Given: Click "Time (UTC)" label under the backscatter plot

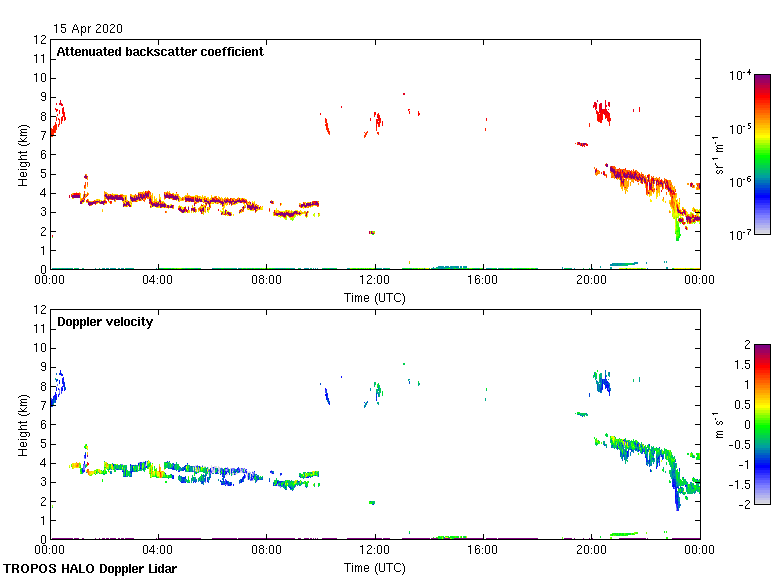Looking at the screenshot, I should pyautogui.click(x=375, y=298).
